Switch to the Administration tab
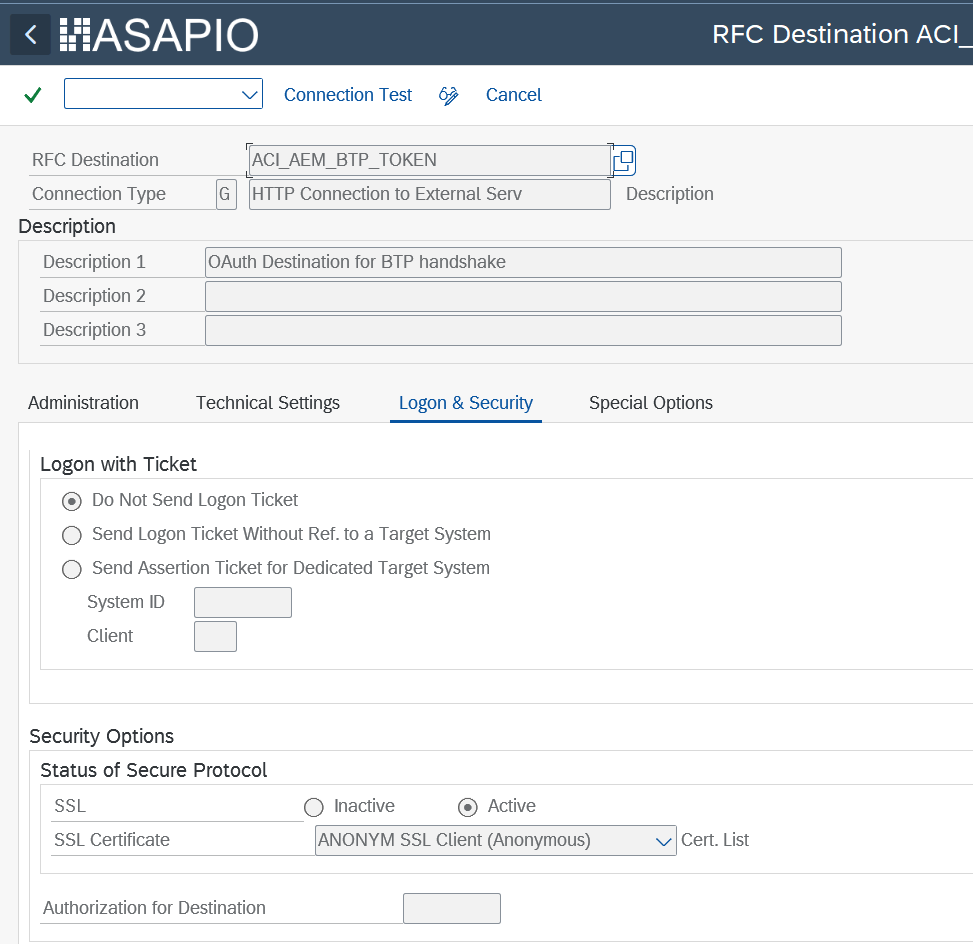The height and width of the screenshot is (944, 973). pos(83,403)
